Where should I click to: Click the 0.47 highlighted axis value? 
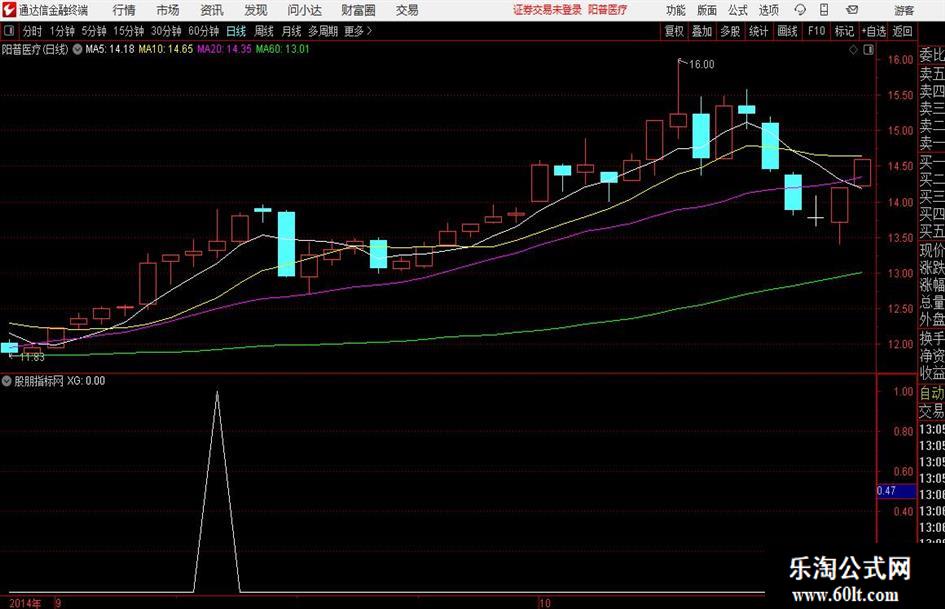[x=896, y=491]
